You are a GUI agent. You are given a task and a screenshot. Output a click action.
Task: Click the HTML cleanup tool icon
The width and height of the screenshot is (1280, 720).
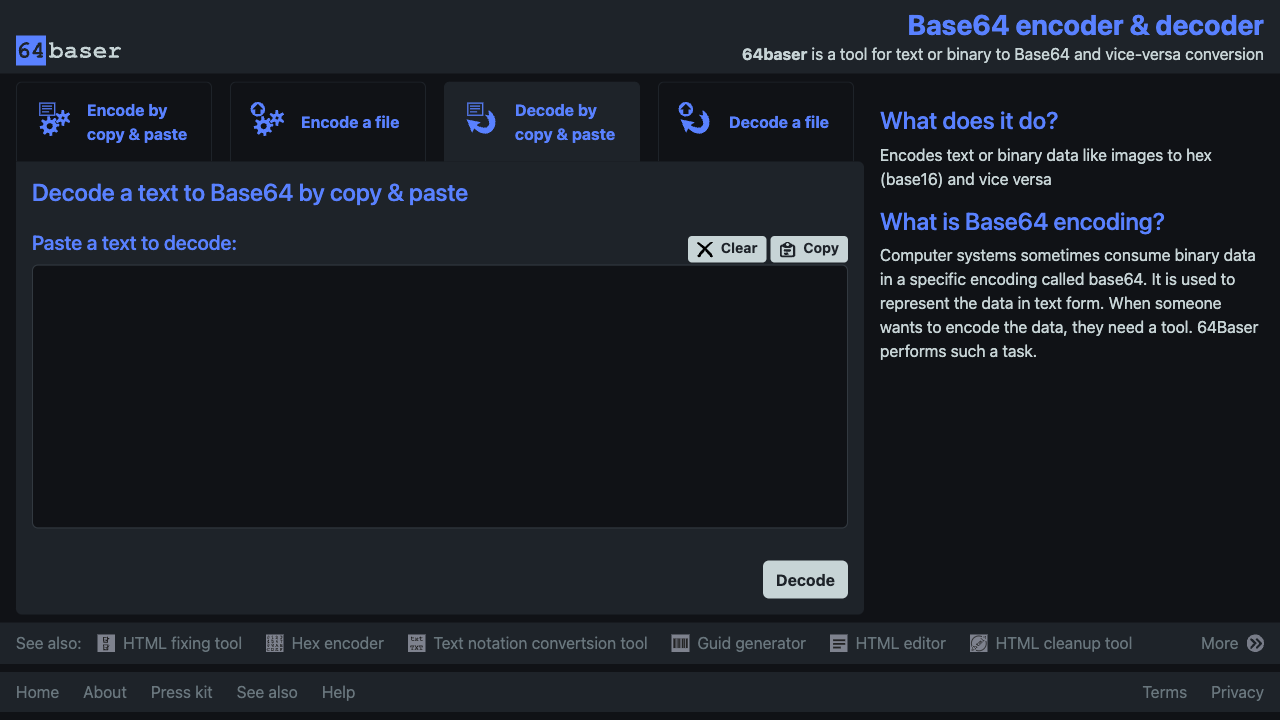coord(979,643)
